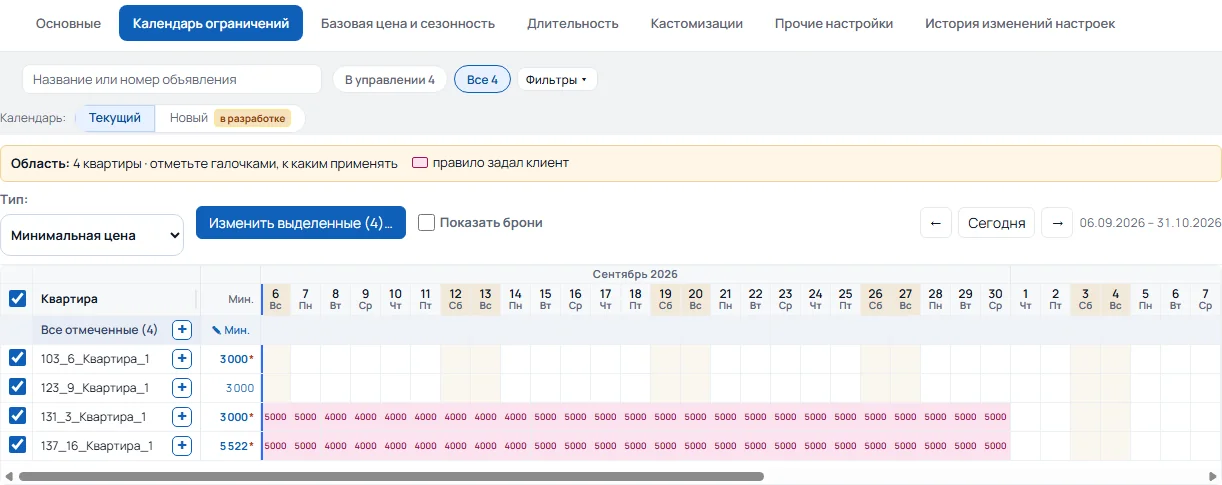Click plus icon next to 103_6_Квартира_1

pos(182,359)
